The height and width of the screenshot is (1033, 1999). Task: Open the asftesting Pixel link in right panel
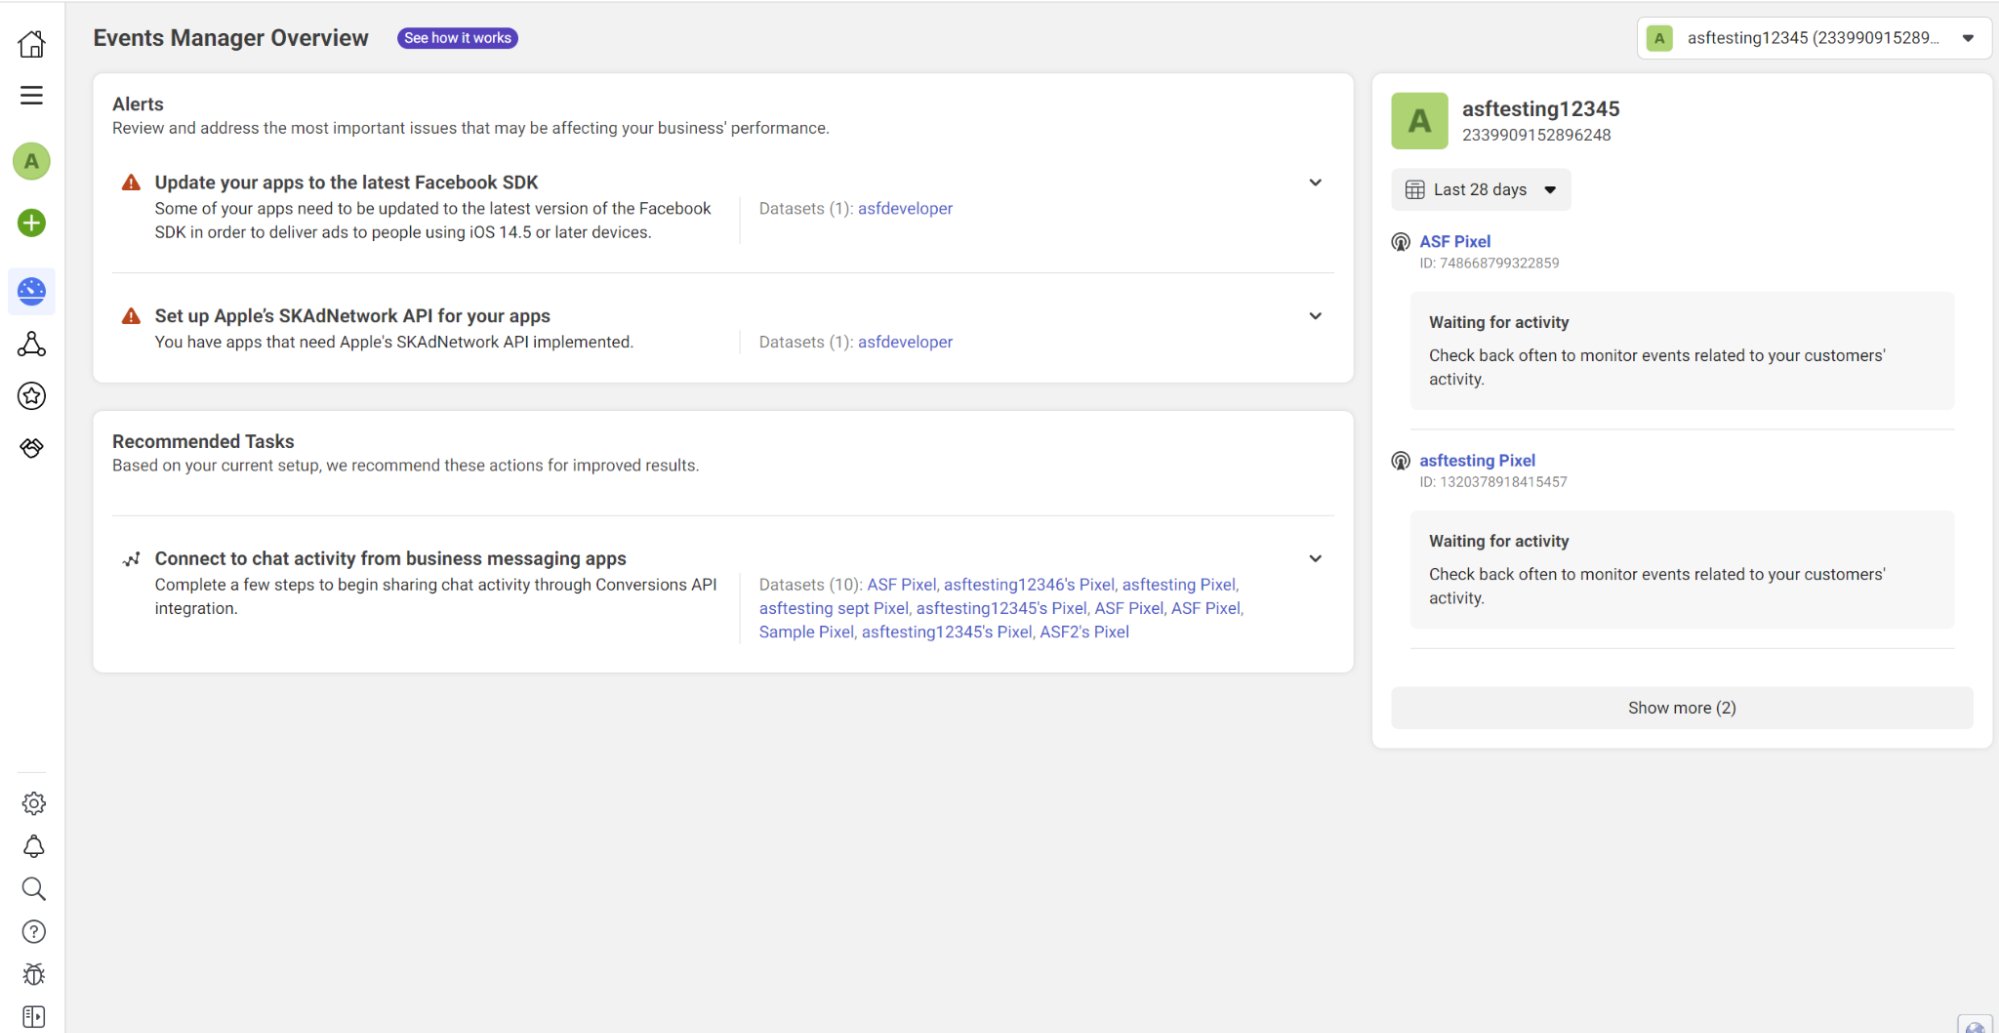coord(1477,460)
